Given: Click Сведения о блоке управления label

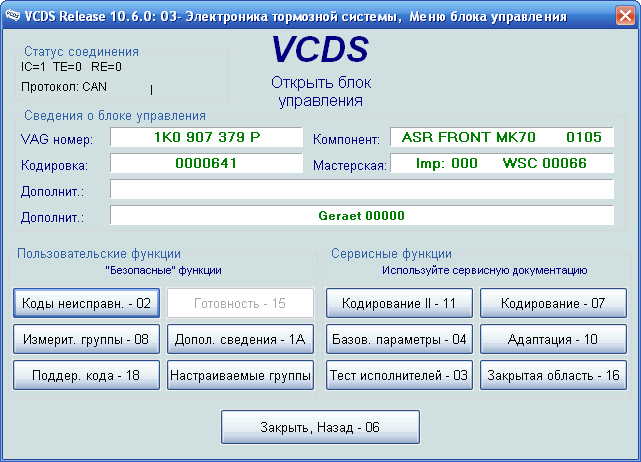Looking at the screenshot, I should pyautogui.click(x=115, y=116).
